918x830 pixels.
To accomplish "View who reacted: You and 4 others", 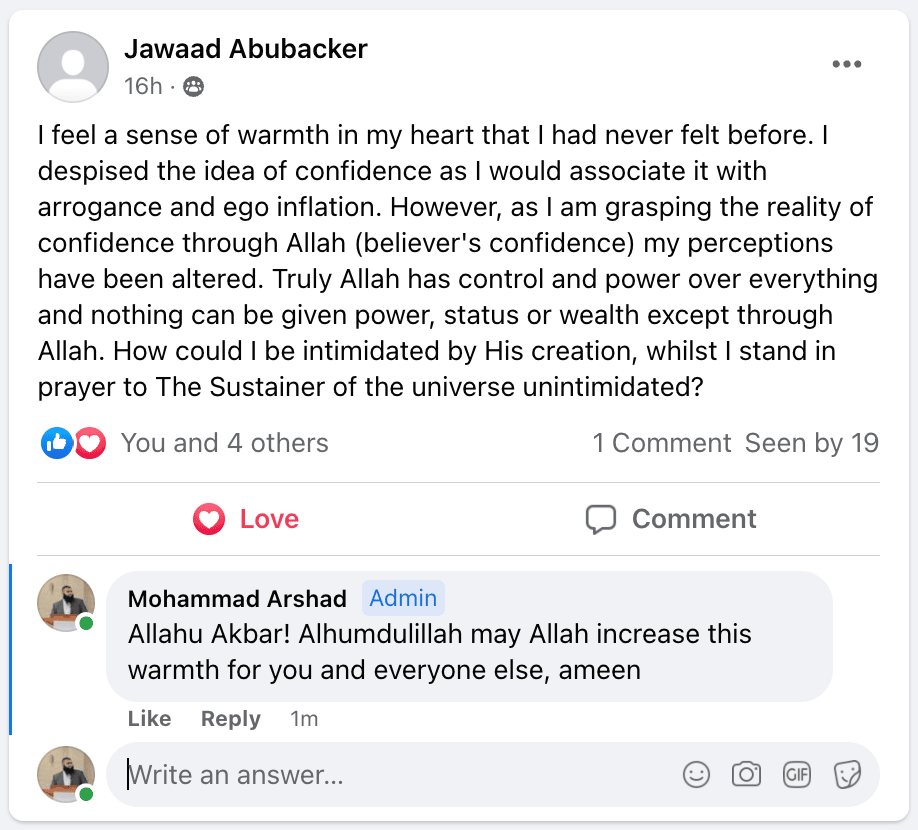I will tap(224, 443).
